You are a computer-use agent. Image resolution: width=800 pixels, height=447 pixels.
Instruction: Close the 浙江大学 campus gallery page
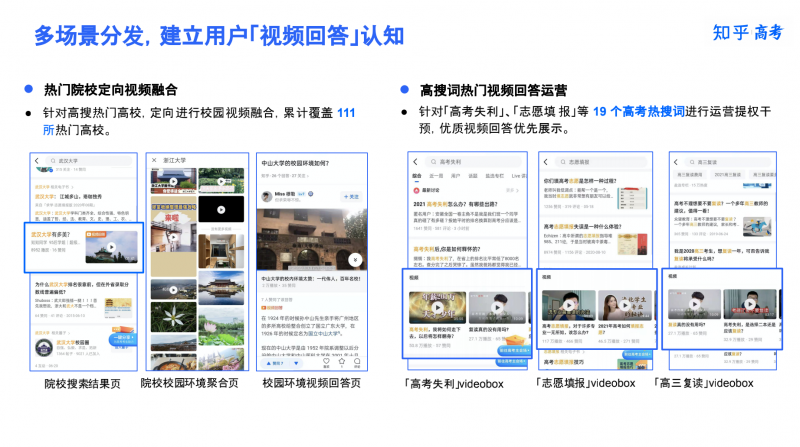(x=154, y=160)
